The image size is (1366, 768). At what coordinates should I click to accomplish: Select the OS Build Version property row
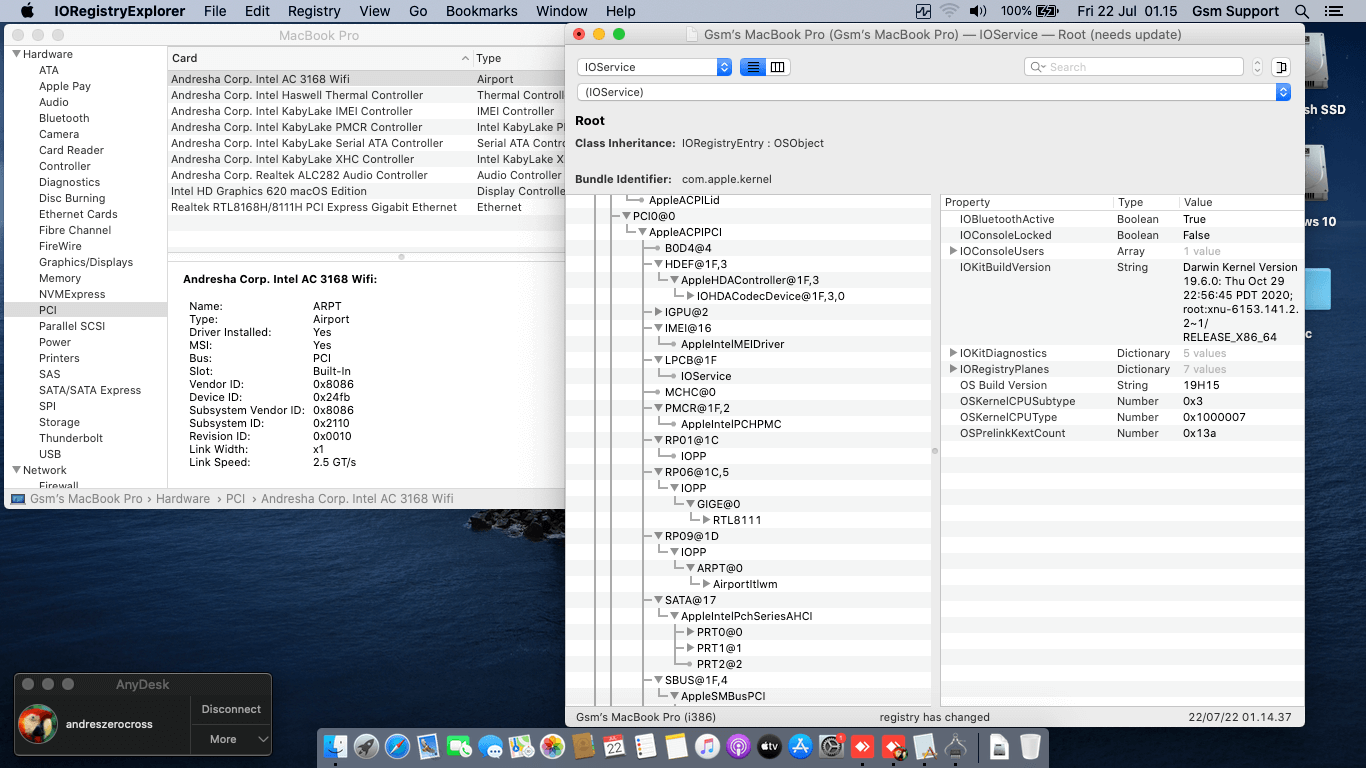pyautogui.click(x=1122, y=385)
